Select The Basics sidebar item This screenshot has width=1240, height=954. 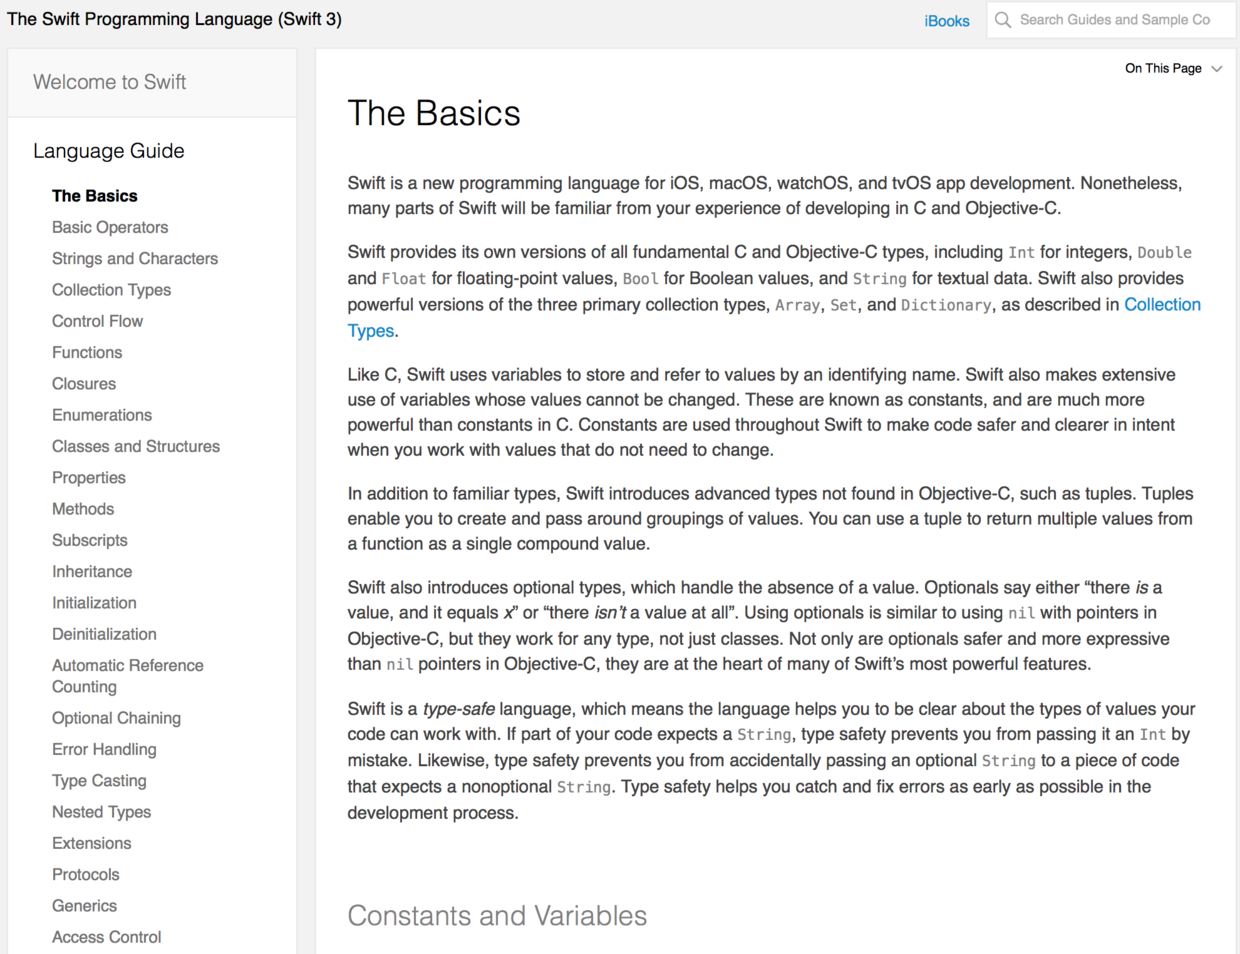(x=95, y=196)
